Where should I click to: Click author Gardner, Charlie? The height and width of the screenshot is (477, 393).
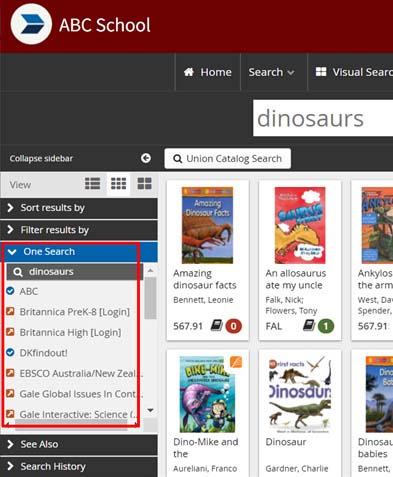[297, 469]
